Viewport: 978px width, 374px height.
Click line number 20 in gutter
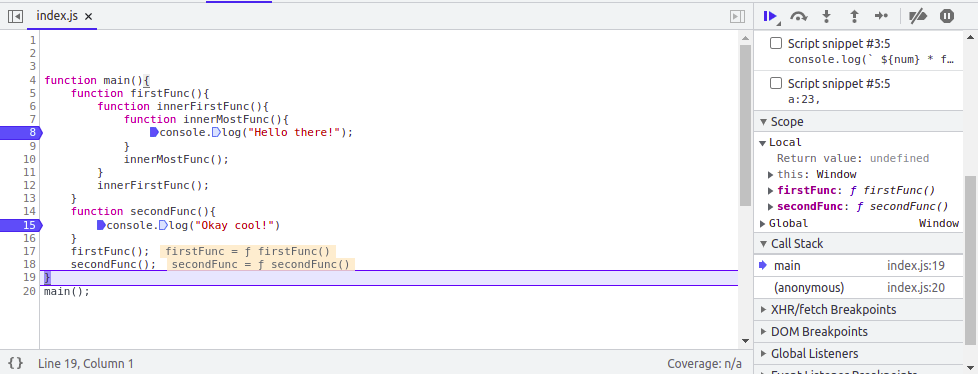pos(29,291)
